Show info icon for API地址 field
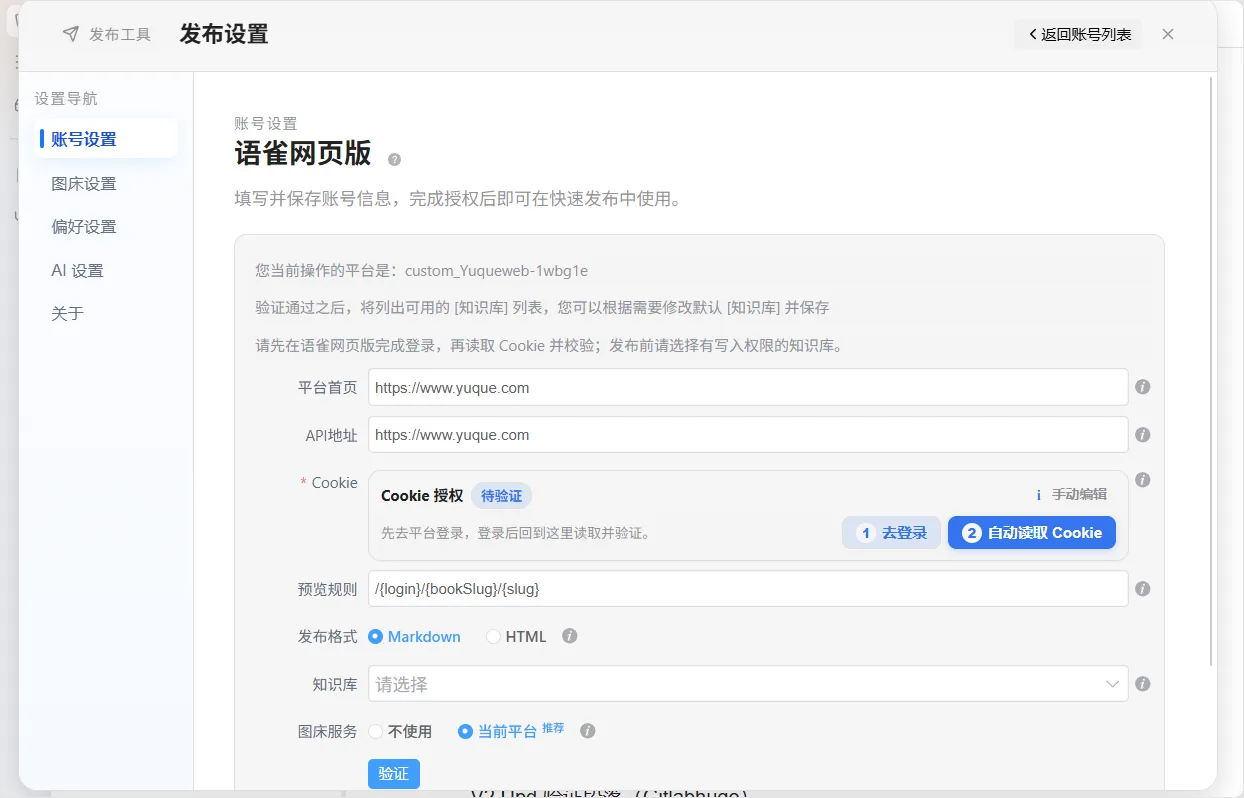1244x798 pixels. click(1143, 435)
